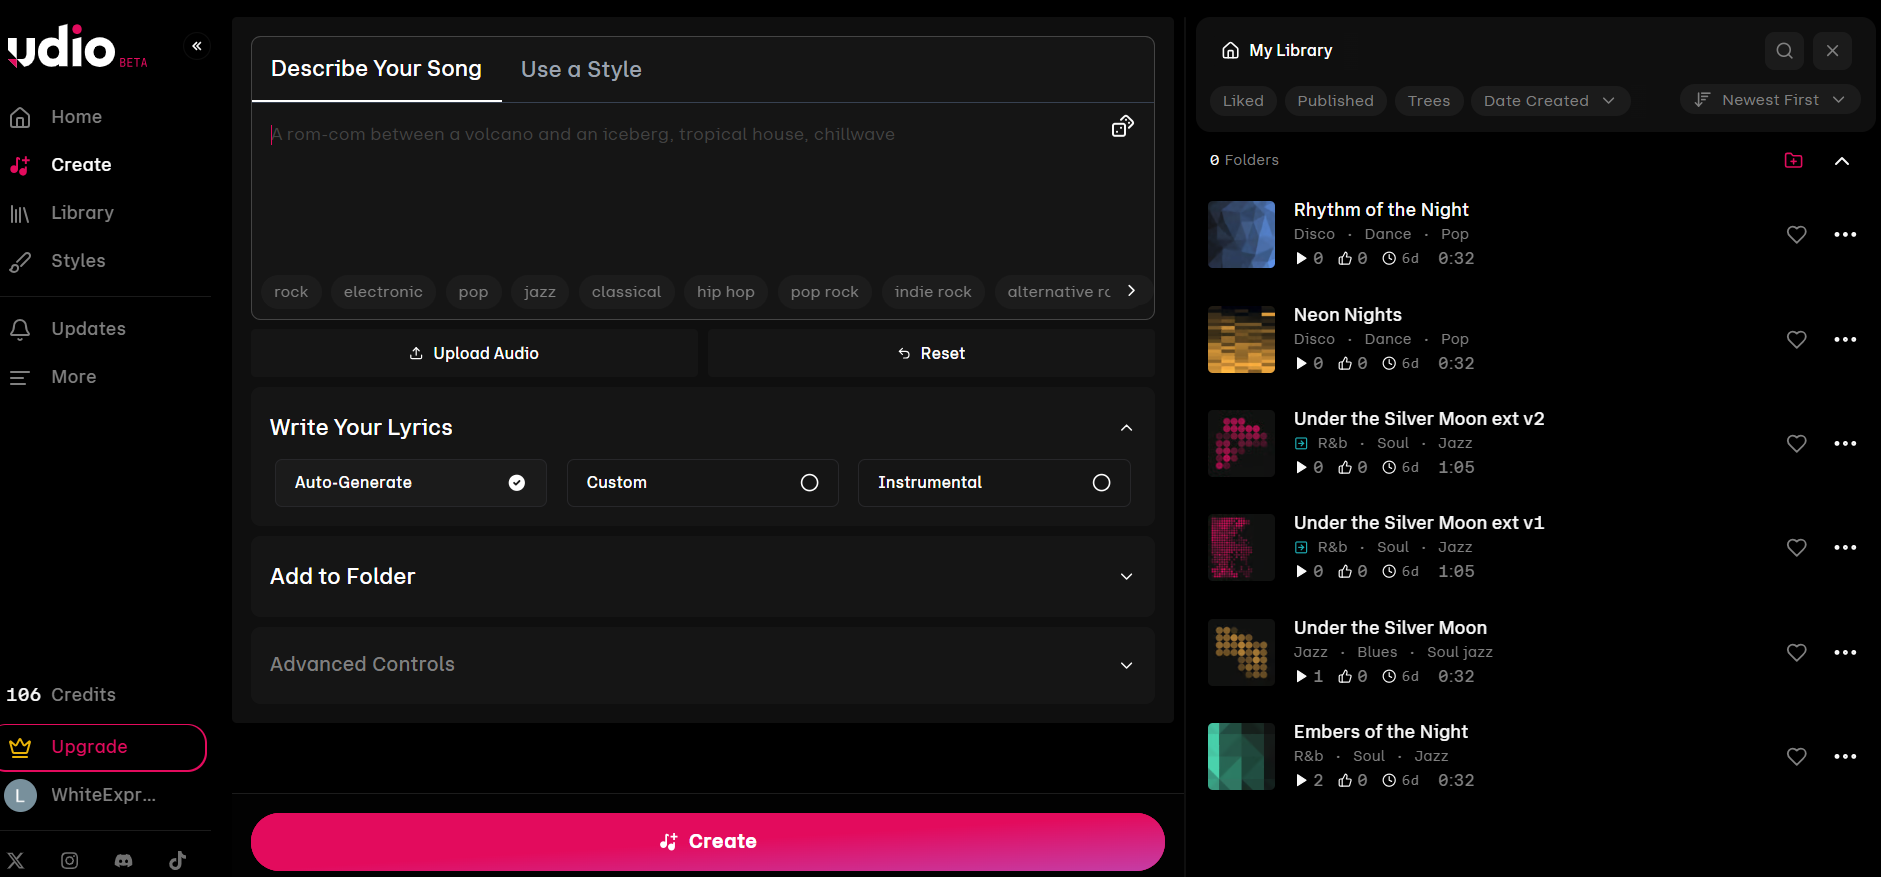The height and width of the screenshot is (877, 1881).
Task: Expand the Add to Folder section
Action: coord(1127,577)
